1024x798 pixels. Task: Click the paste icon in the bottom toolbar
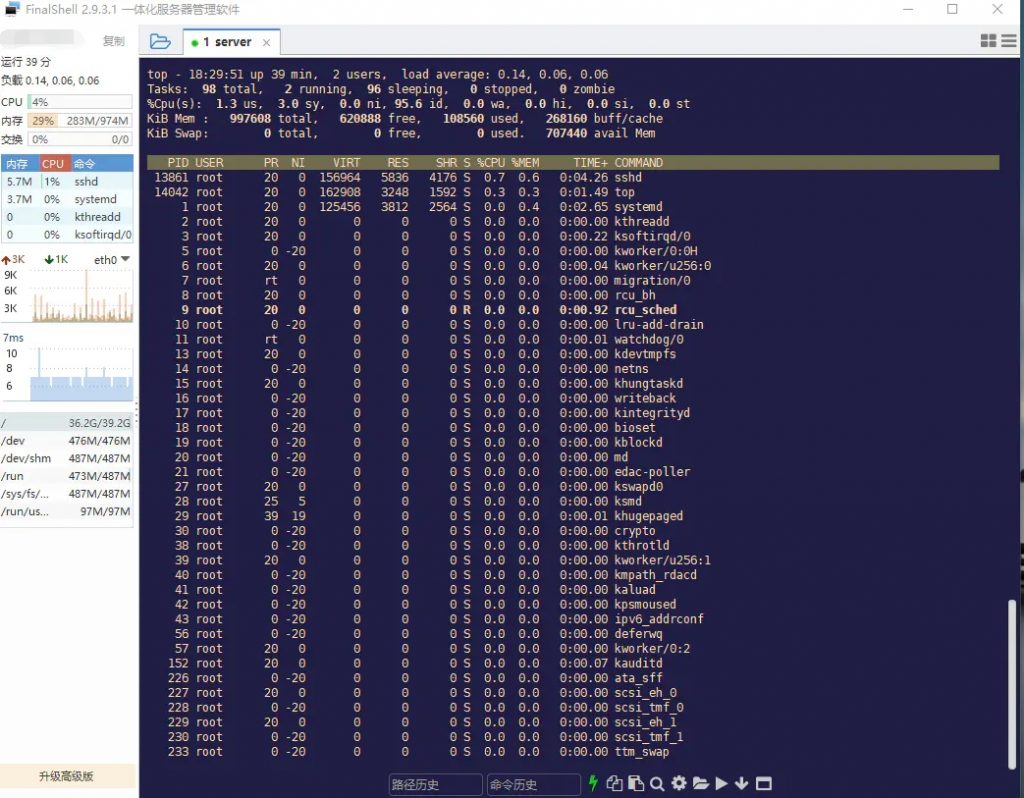click(636, 784)
